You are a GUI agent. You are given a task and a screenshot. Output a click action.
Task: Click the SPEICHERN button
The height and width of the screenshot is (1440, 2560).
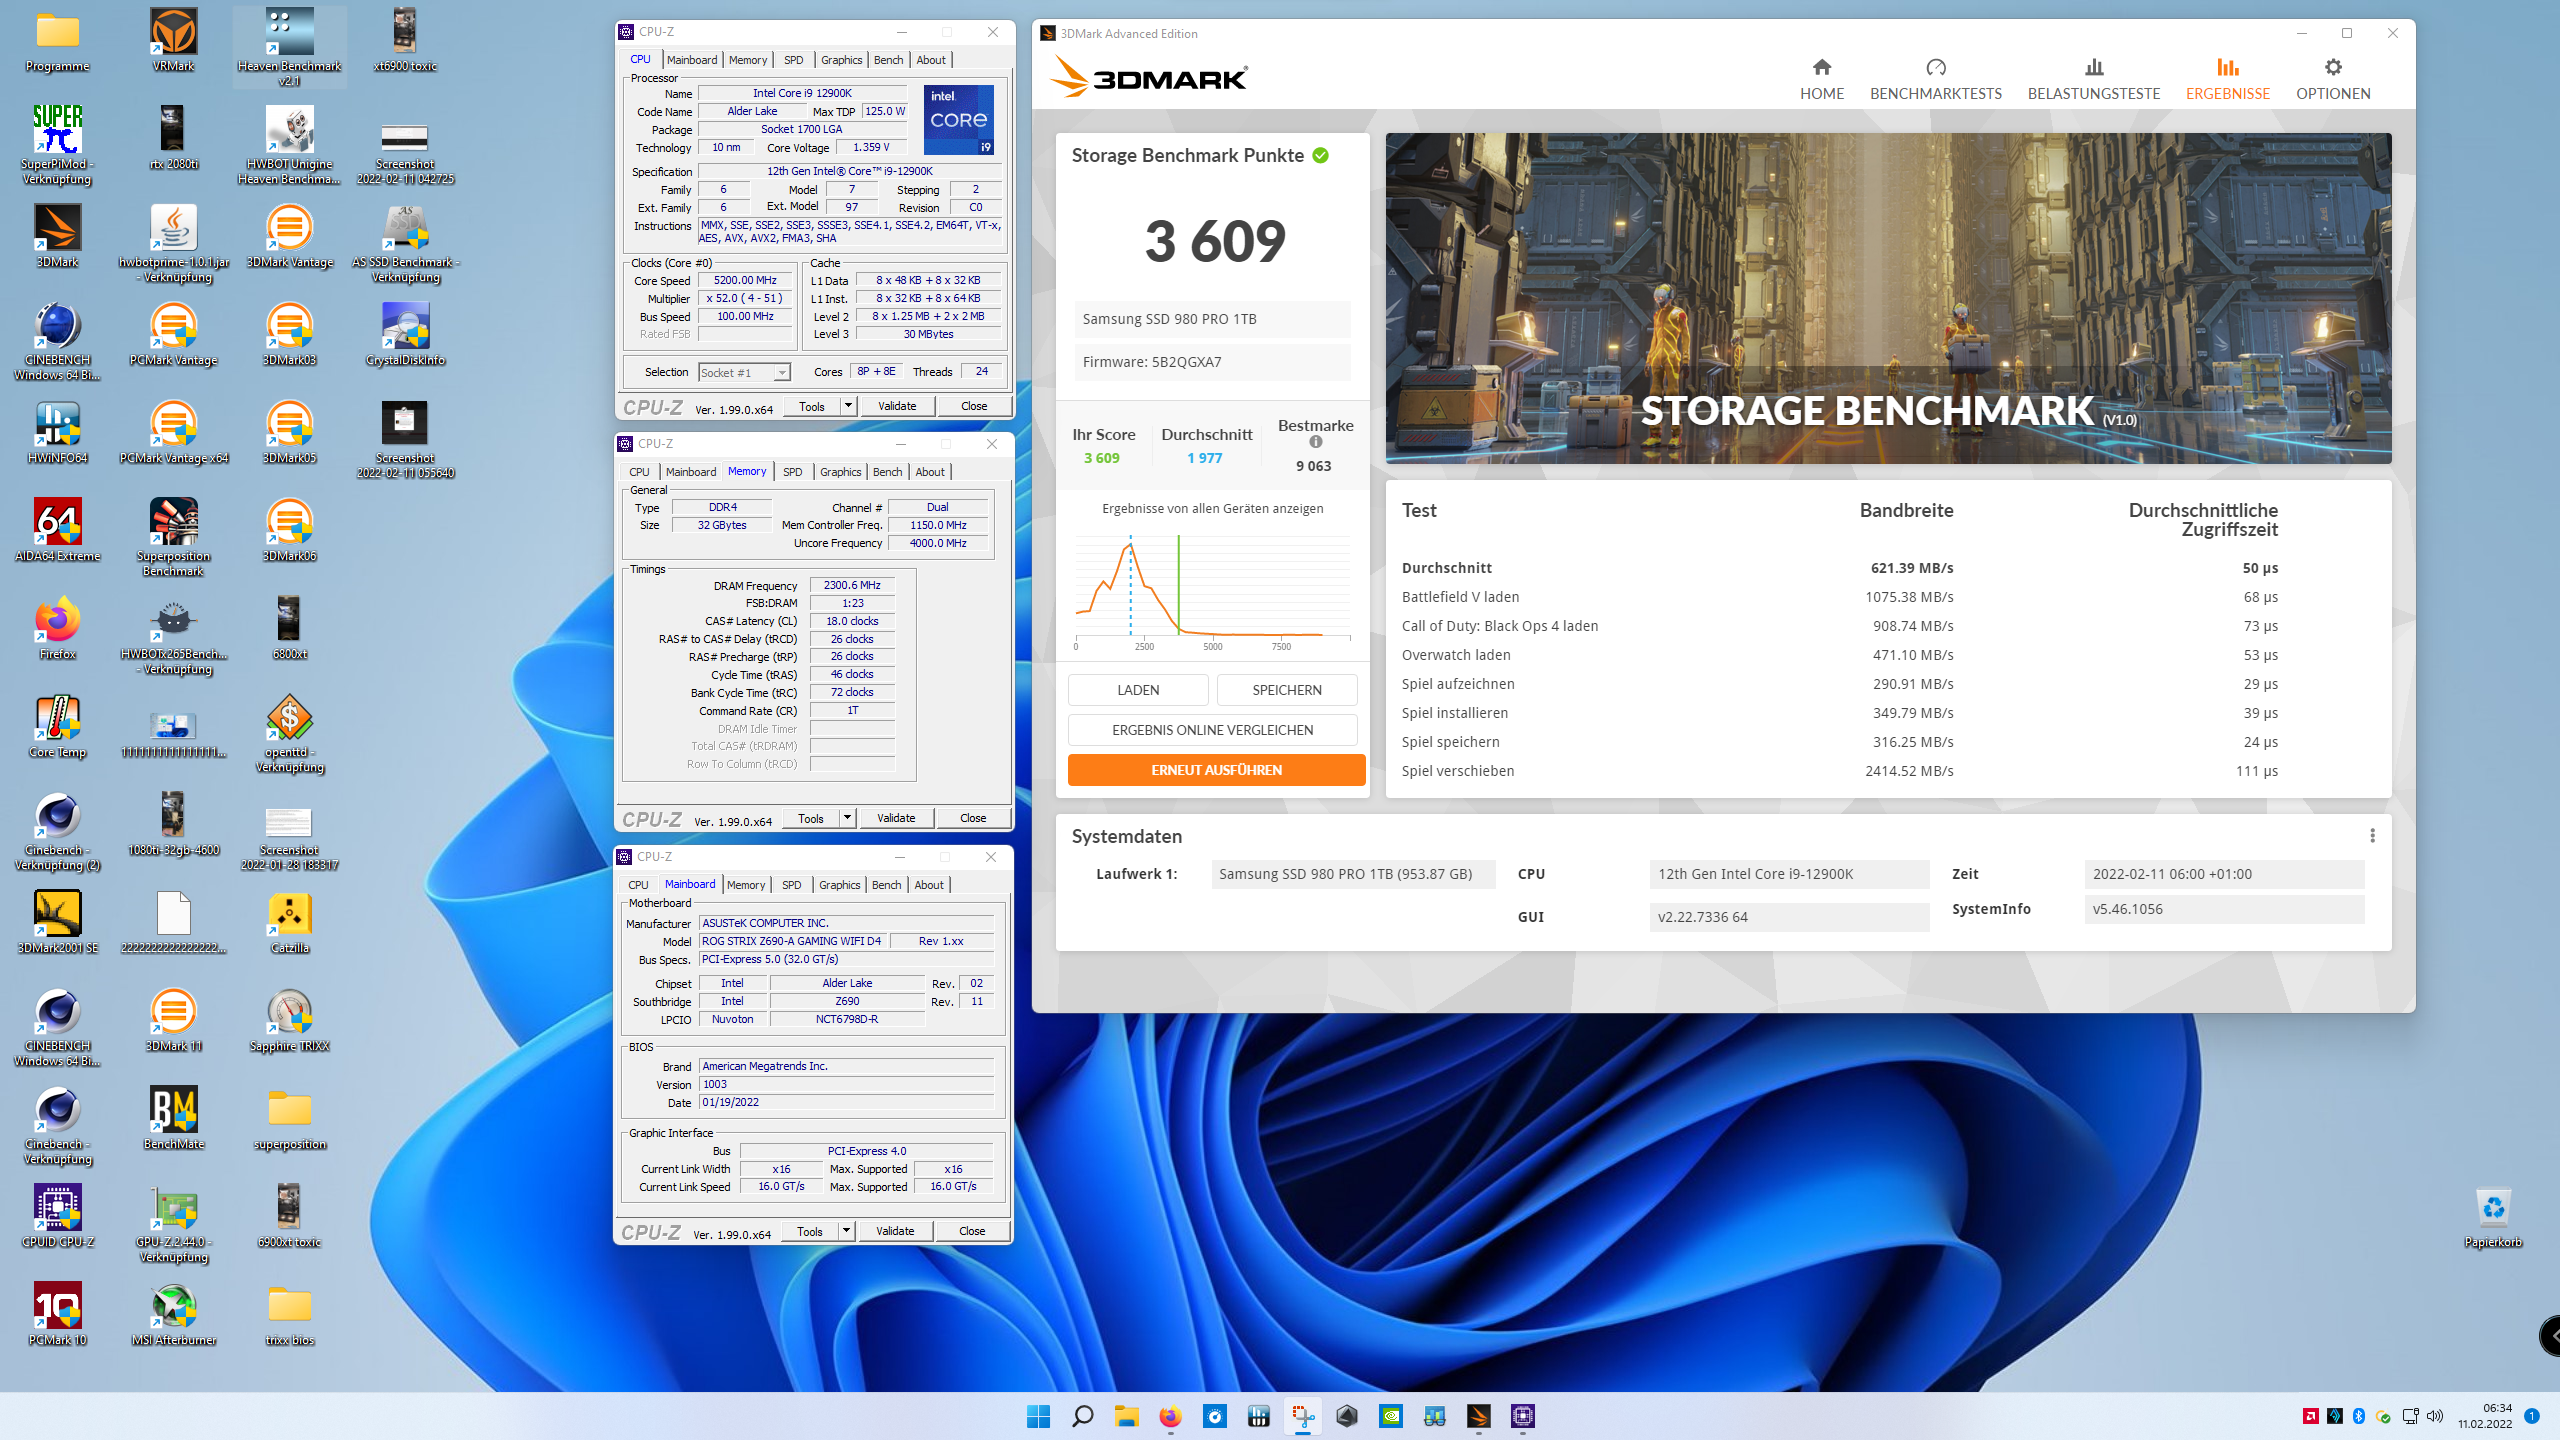[x=1287, y=690]
